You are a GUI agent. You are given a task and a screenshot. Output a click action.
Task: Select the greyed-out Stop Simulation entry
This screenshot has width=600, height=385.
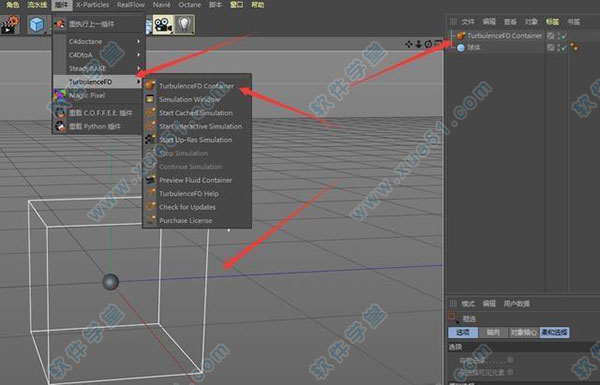coord(197,153)
